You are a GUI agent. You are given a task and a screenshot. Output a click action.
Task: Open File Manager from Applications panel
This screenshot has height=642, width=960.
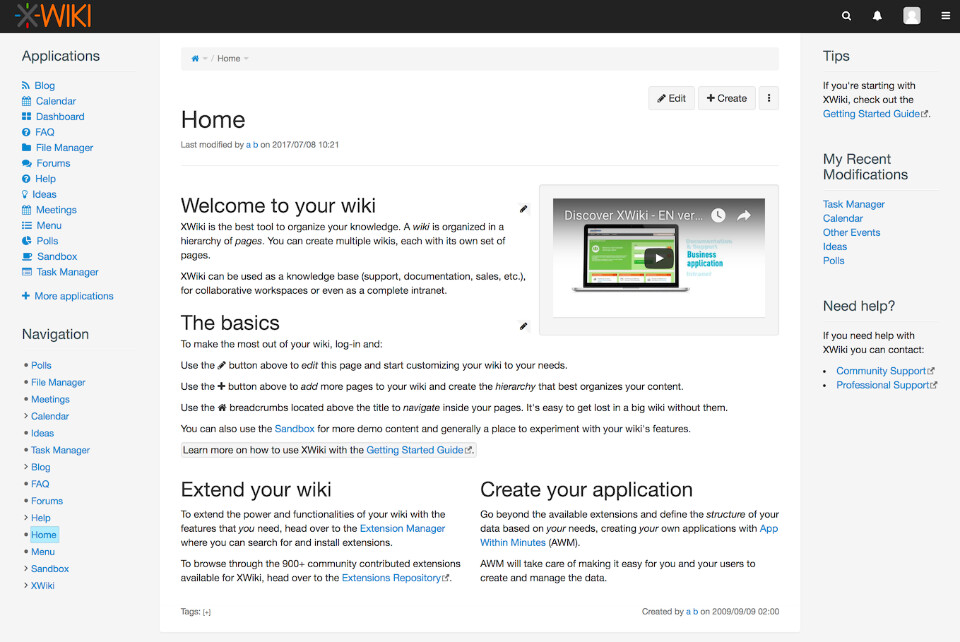64,148
